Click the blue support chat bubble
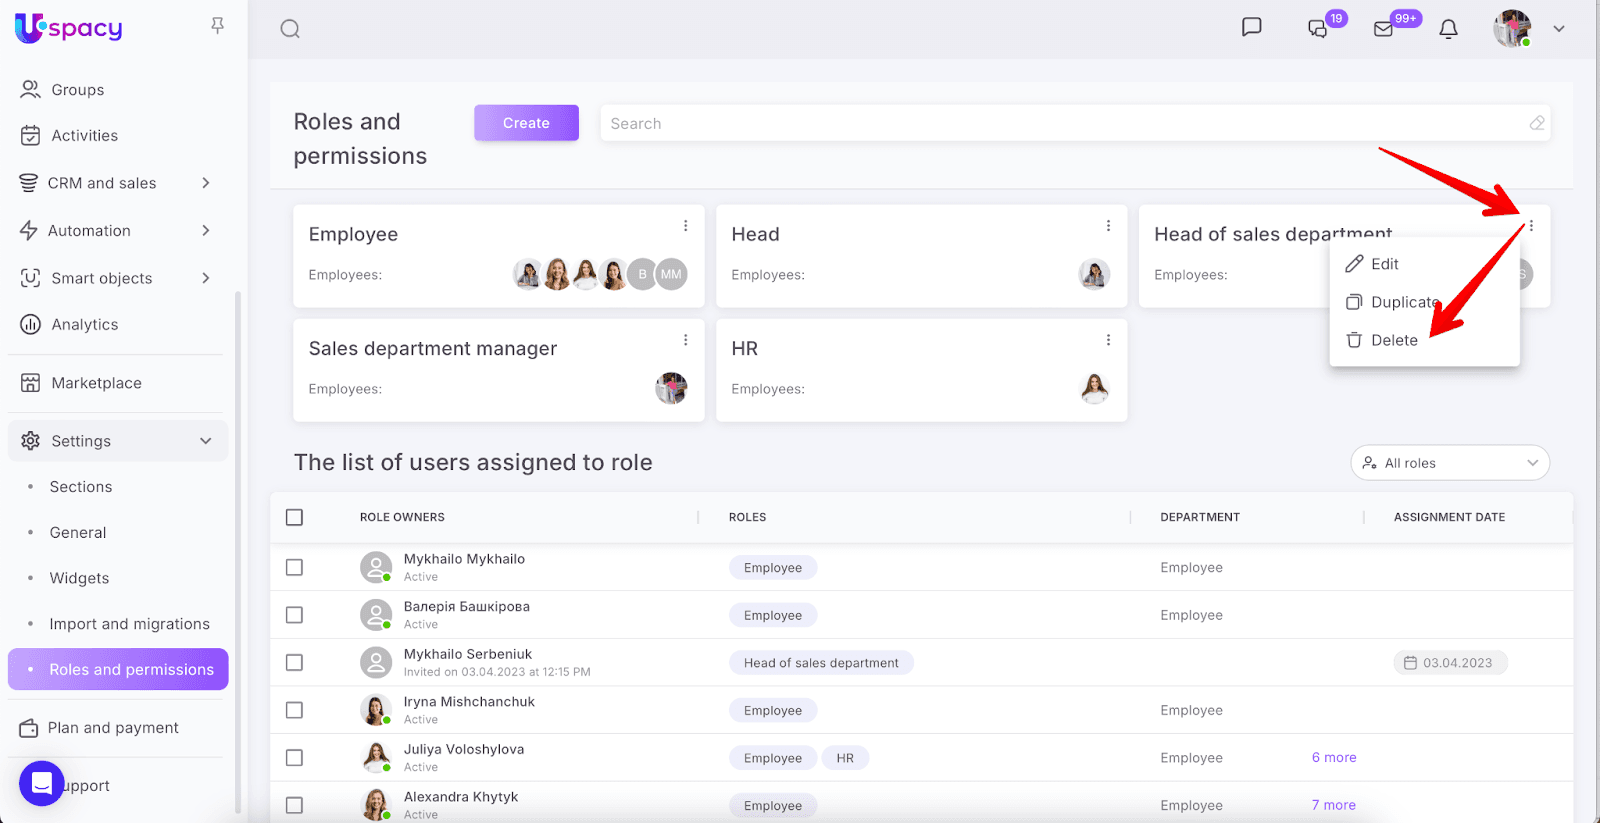1600x823 pixels. coord(42,784)
